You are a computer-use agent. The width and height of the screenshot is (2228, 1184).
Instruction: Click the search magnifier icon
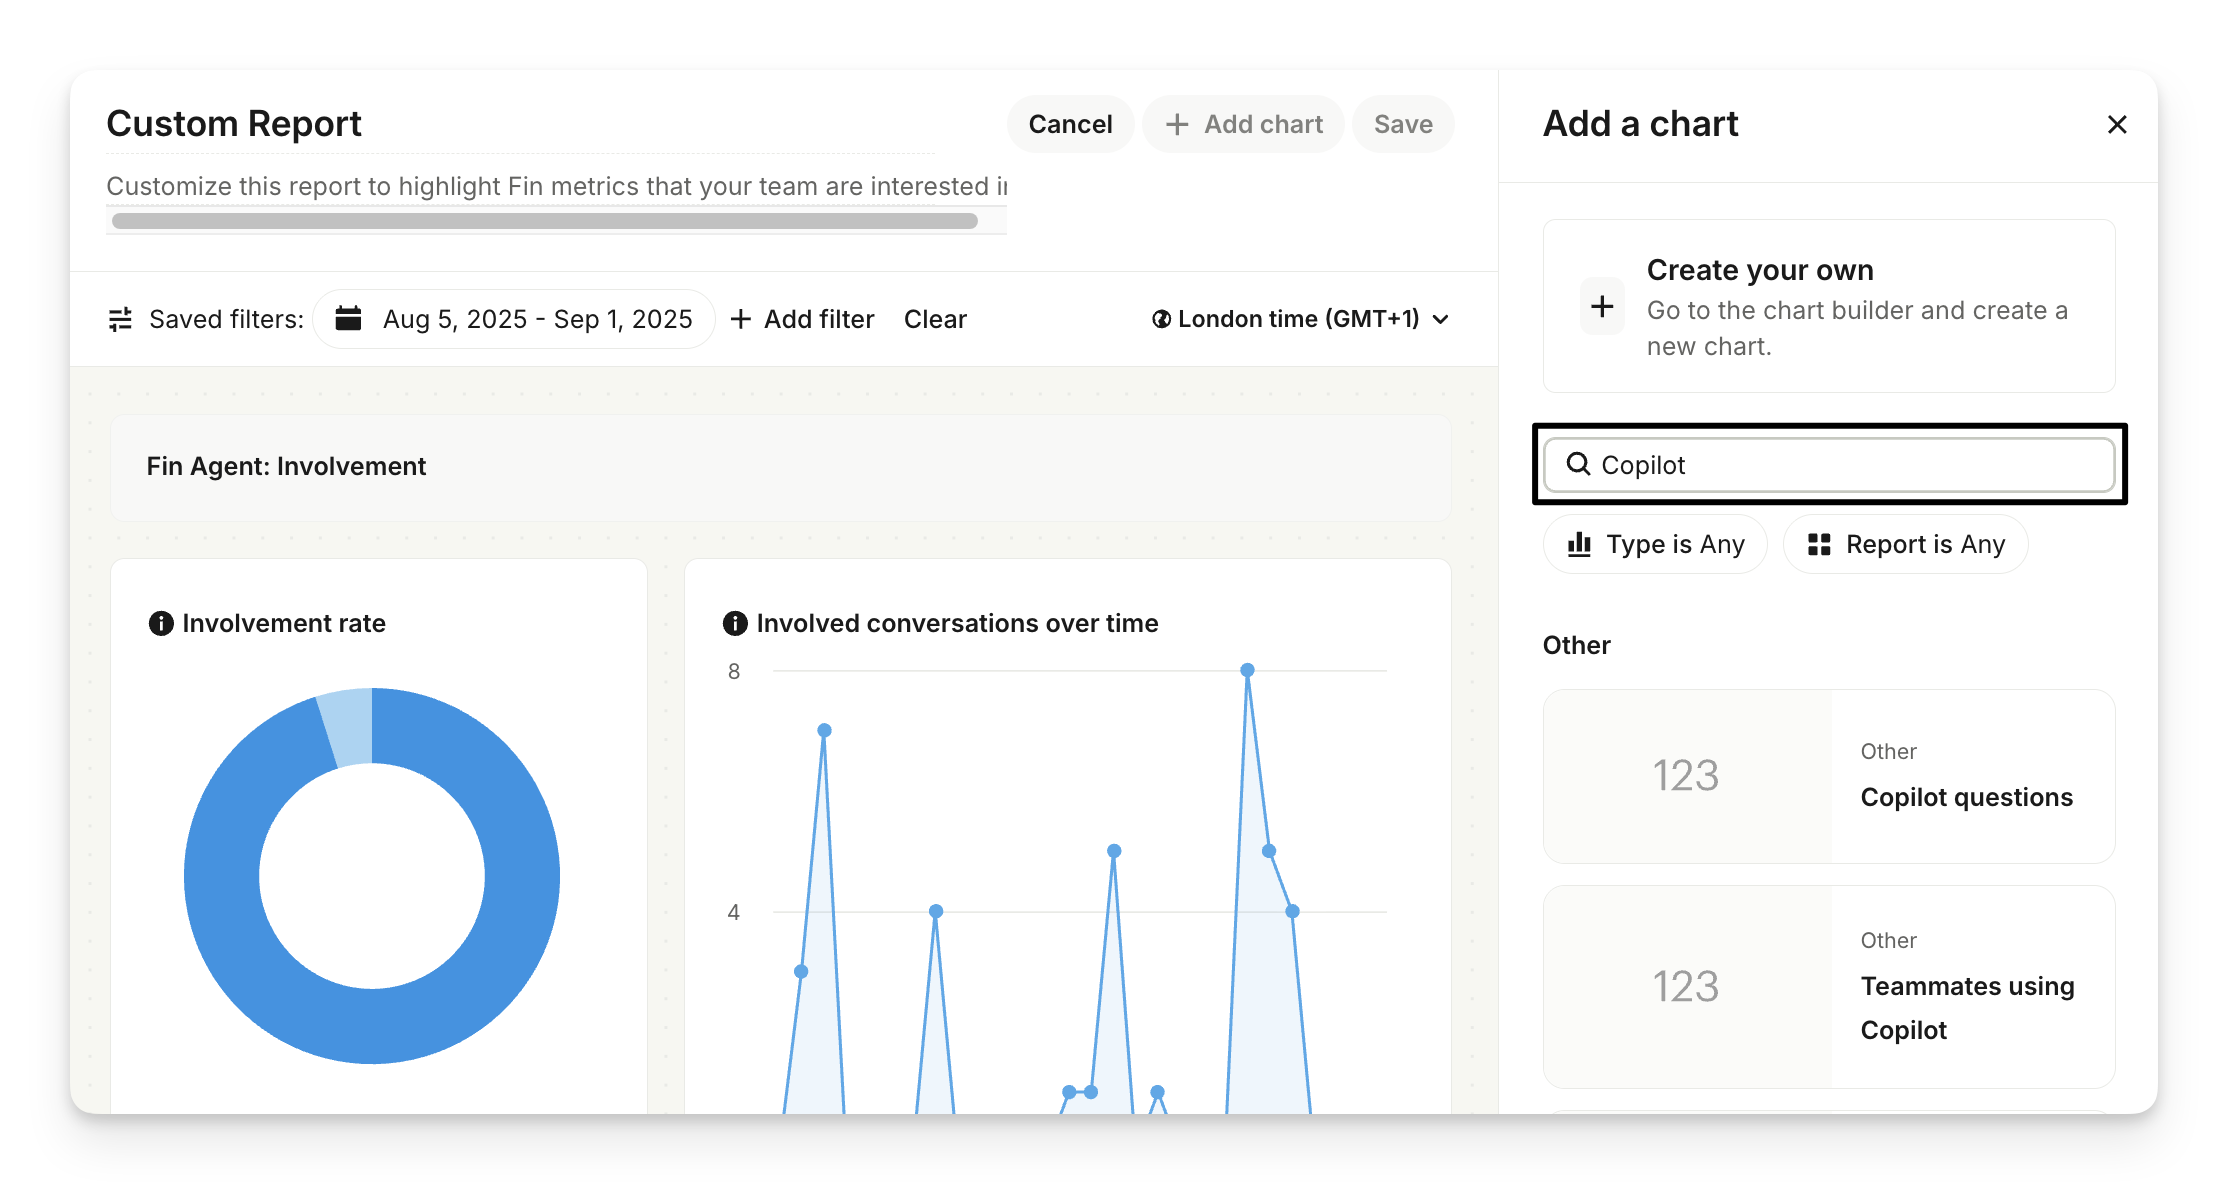[1578, 464]
